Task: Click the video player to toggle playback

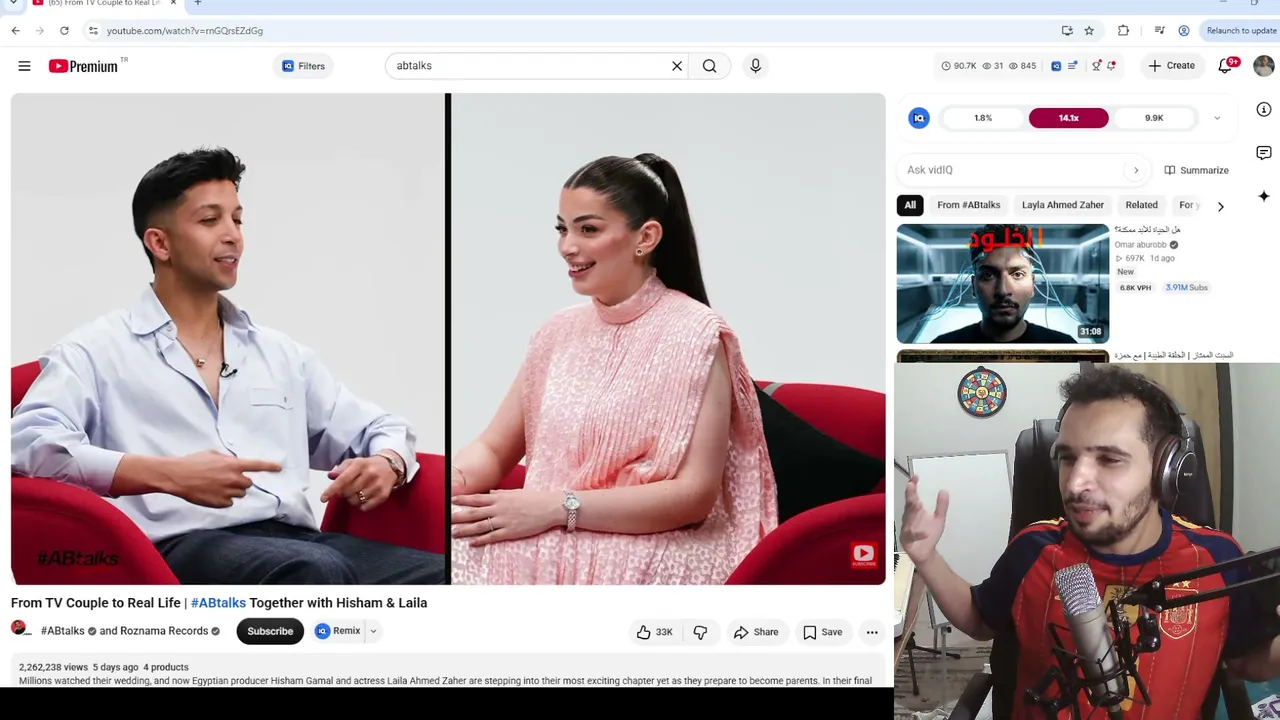Action: pyautogui.click(x=448, y=339)
